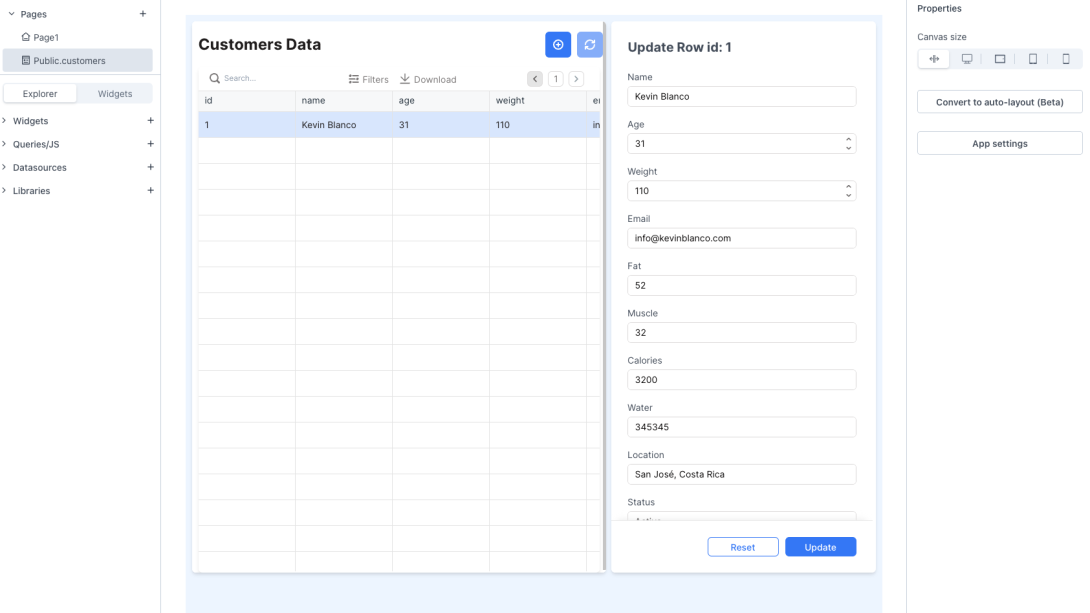This screenshot has height=613, width=1090.
Task: Click Convert to auto-layout (Beta)
Action: [999, 102]
